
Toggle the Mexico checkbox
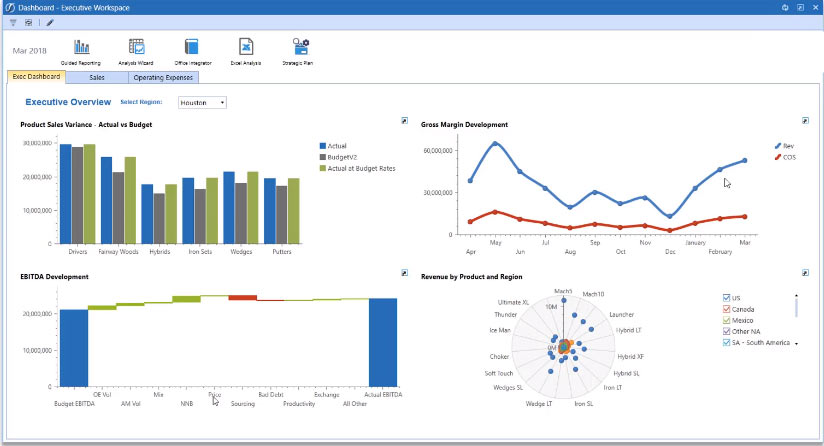(726, 320)
